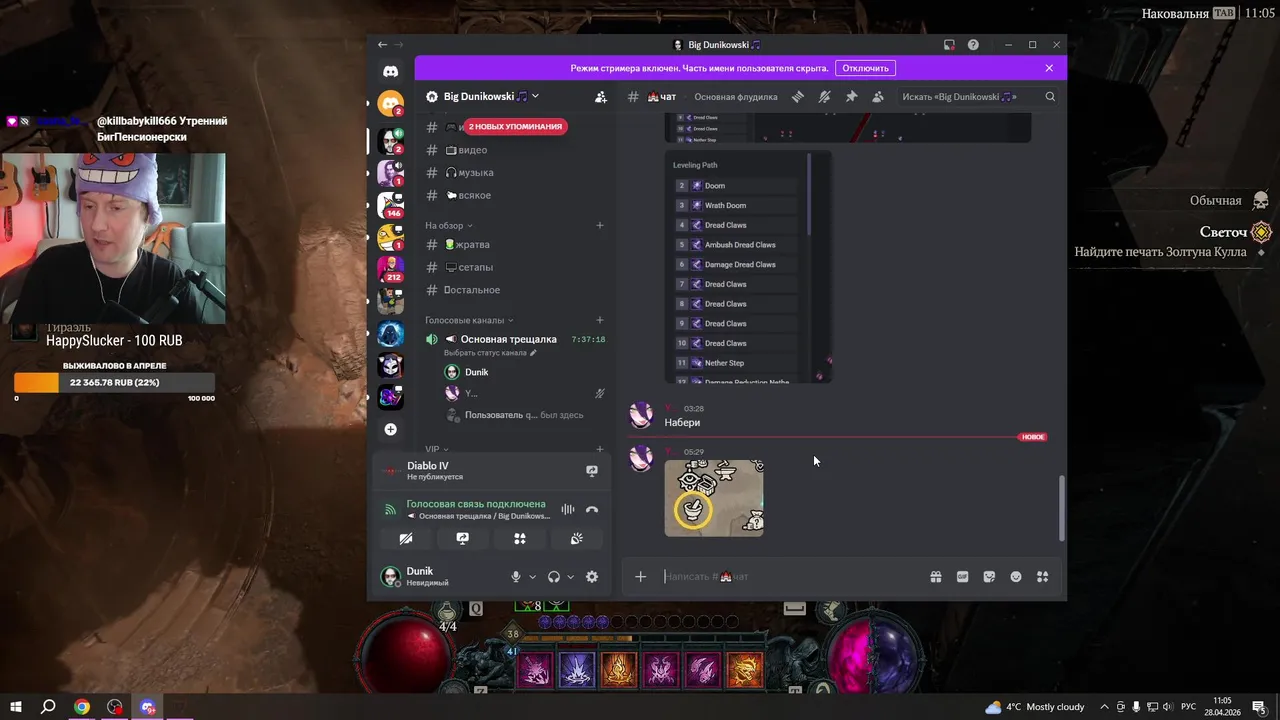This screenshot has height=720, width=1280.
Task: Open gift icon in message bar
Action: click(935, 577)
